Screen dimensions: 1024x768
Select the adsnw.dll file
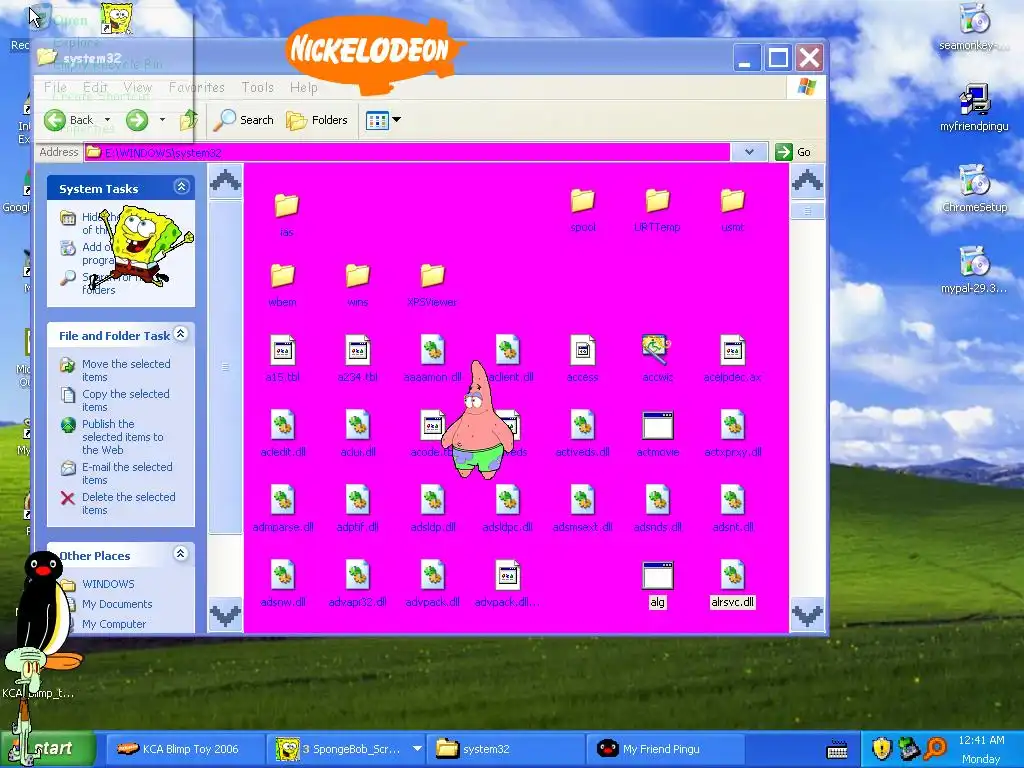pyautogui.click(x=282, y=584)
